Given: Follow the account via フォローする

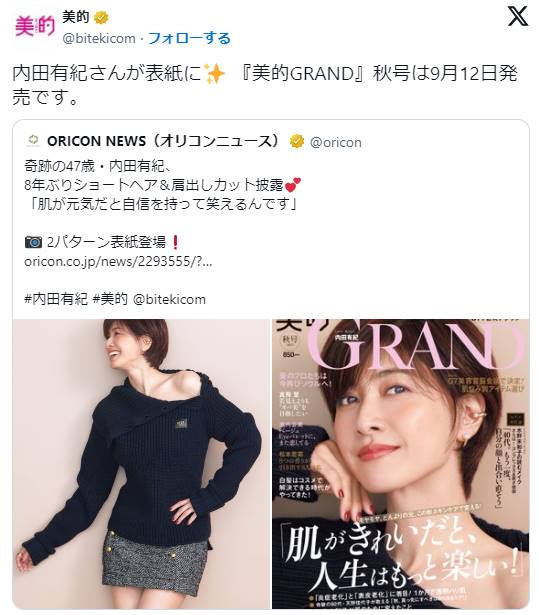Looking at the screenshot, I should [x=189, y=38].
